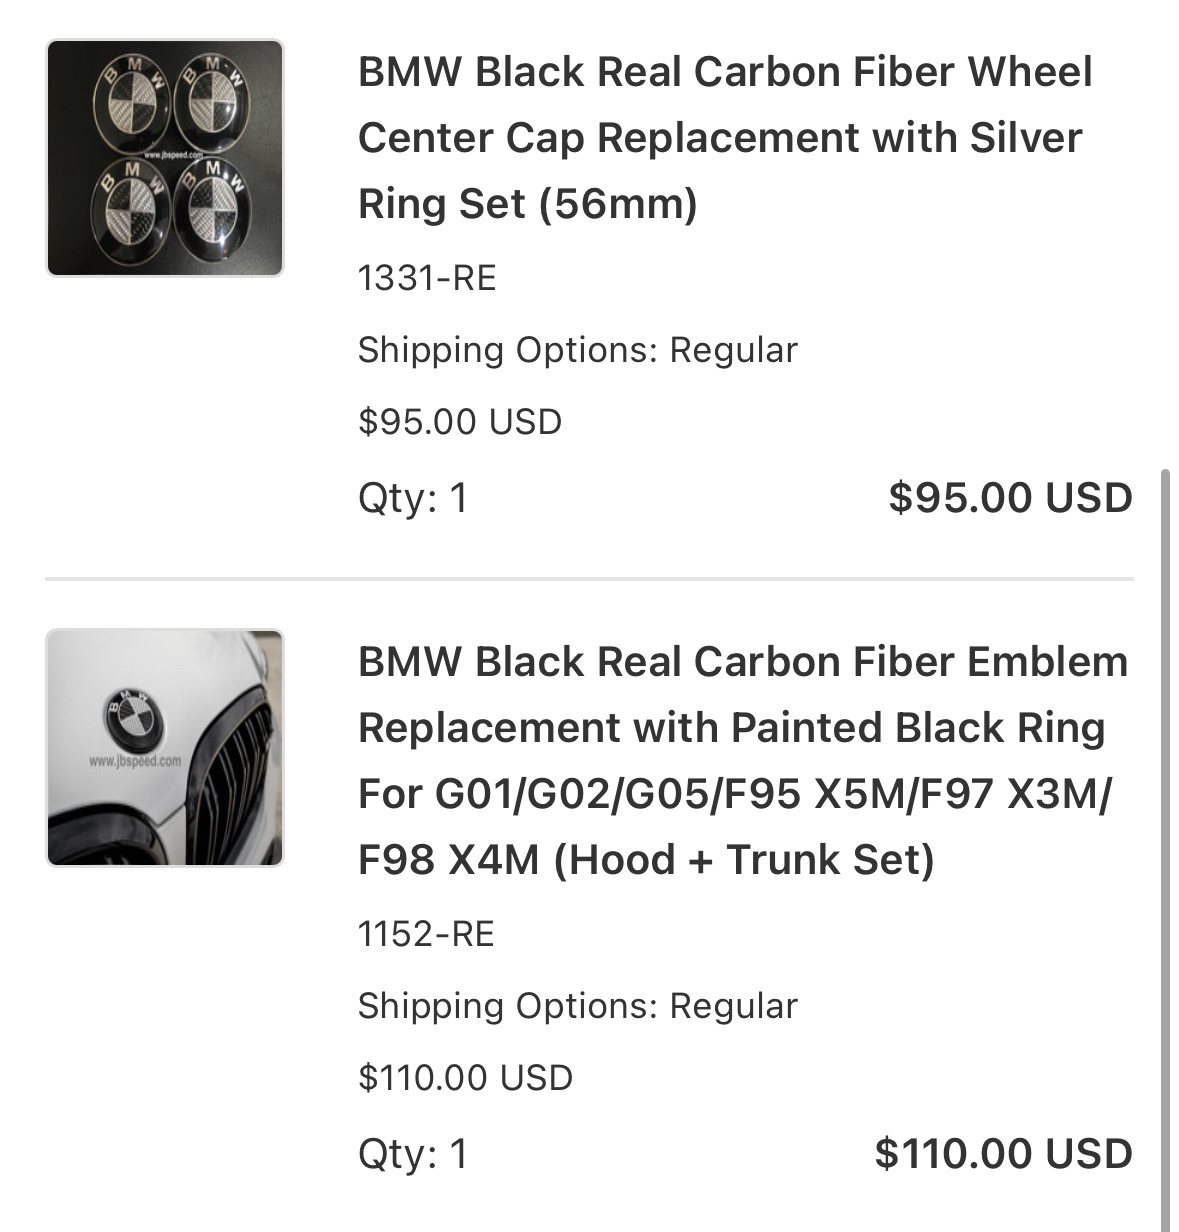
Task: Click the SKU 1152-RE text
Action: click(426, 933)
